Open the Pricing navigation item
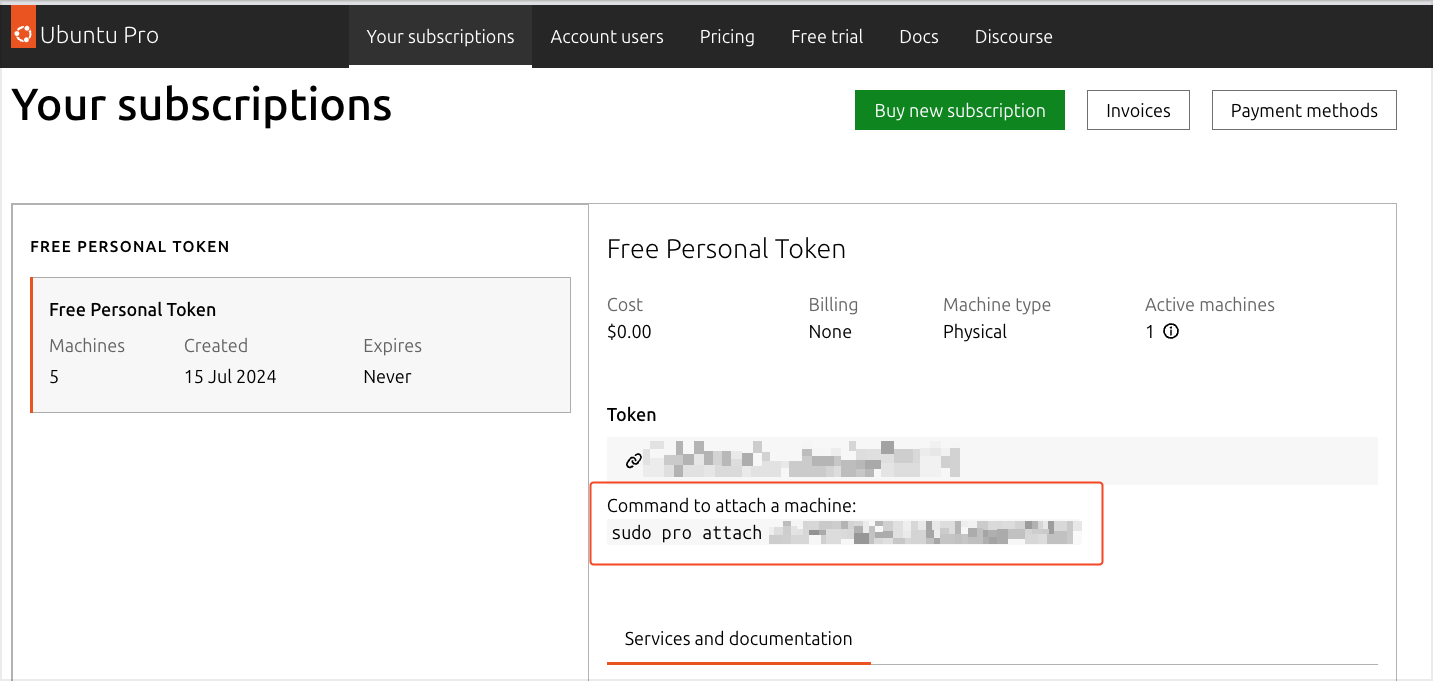Viewport: 1433px width, 681px height. (x=727, y=37)
